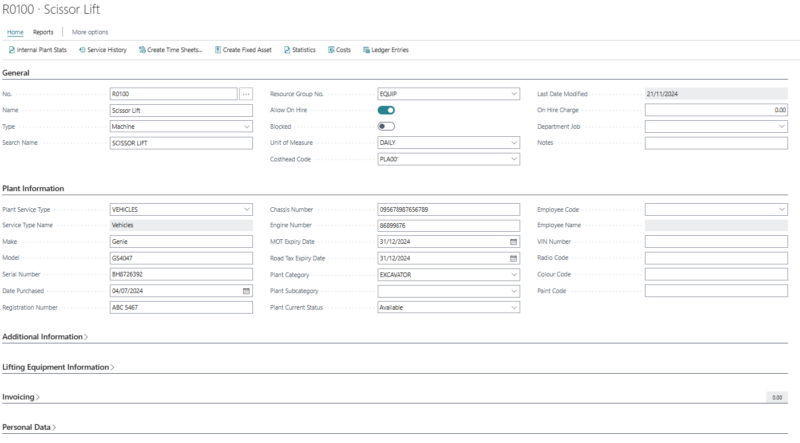
Task: Open the Statistics action
Action: pos(300,49)
